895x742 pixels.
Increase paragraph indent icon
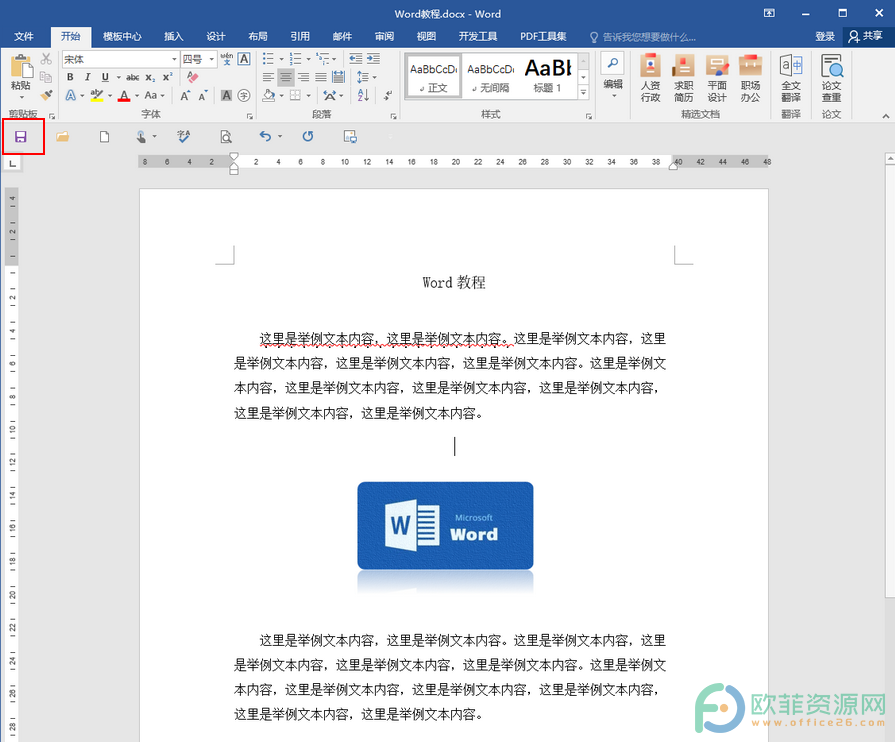pyautogui.click(x=373, y=59)
